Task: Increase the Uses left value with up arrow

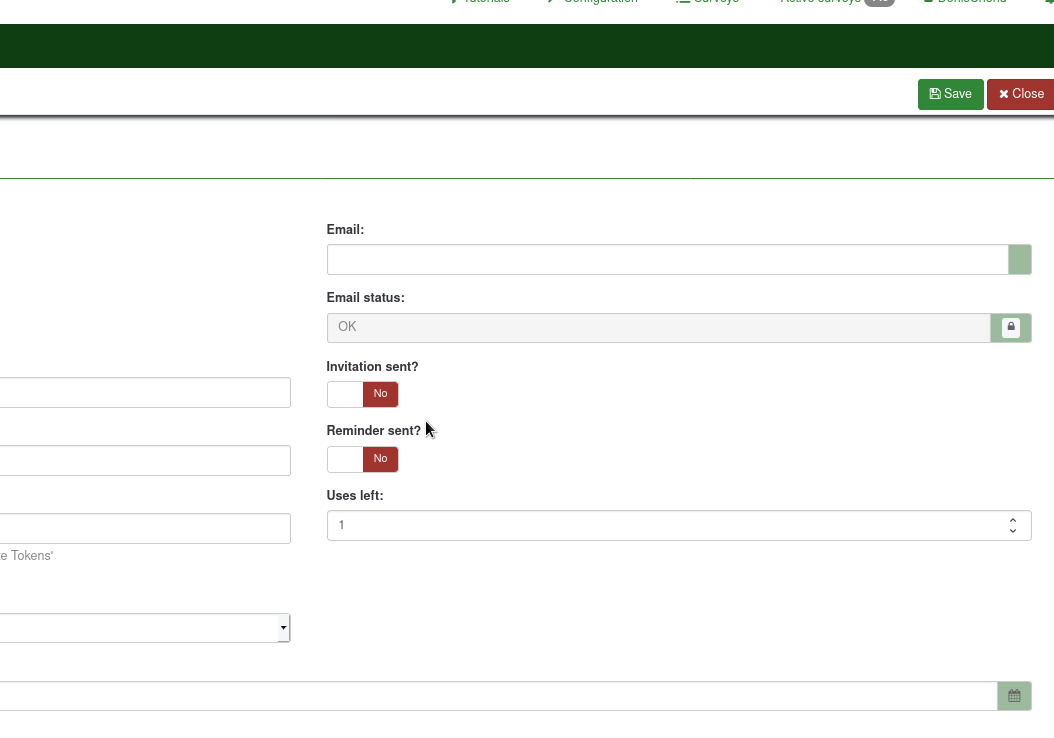Action: click(1013, 520)
